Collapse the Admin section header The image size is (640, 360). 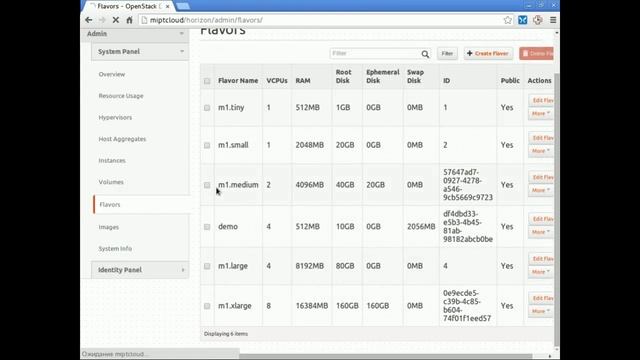pyautogui.click(x=135, y=34)
